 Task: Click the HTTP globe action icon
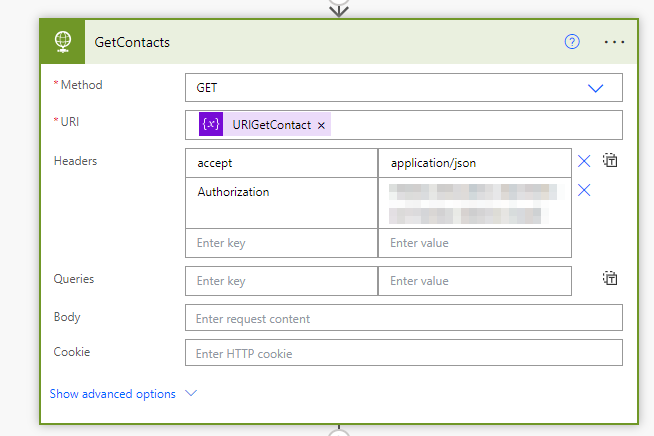62,42
